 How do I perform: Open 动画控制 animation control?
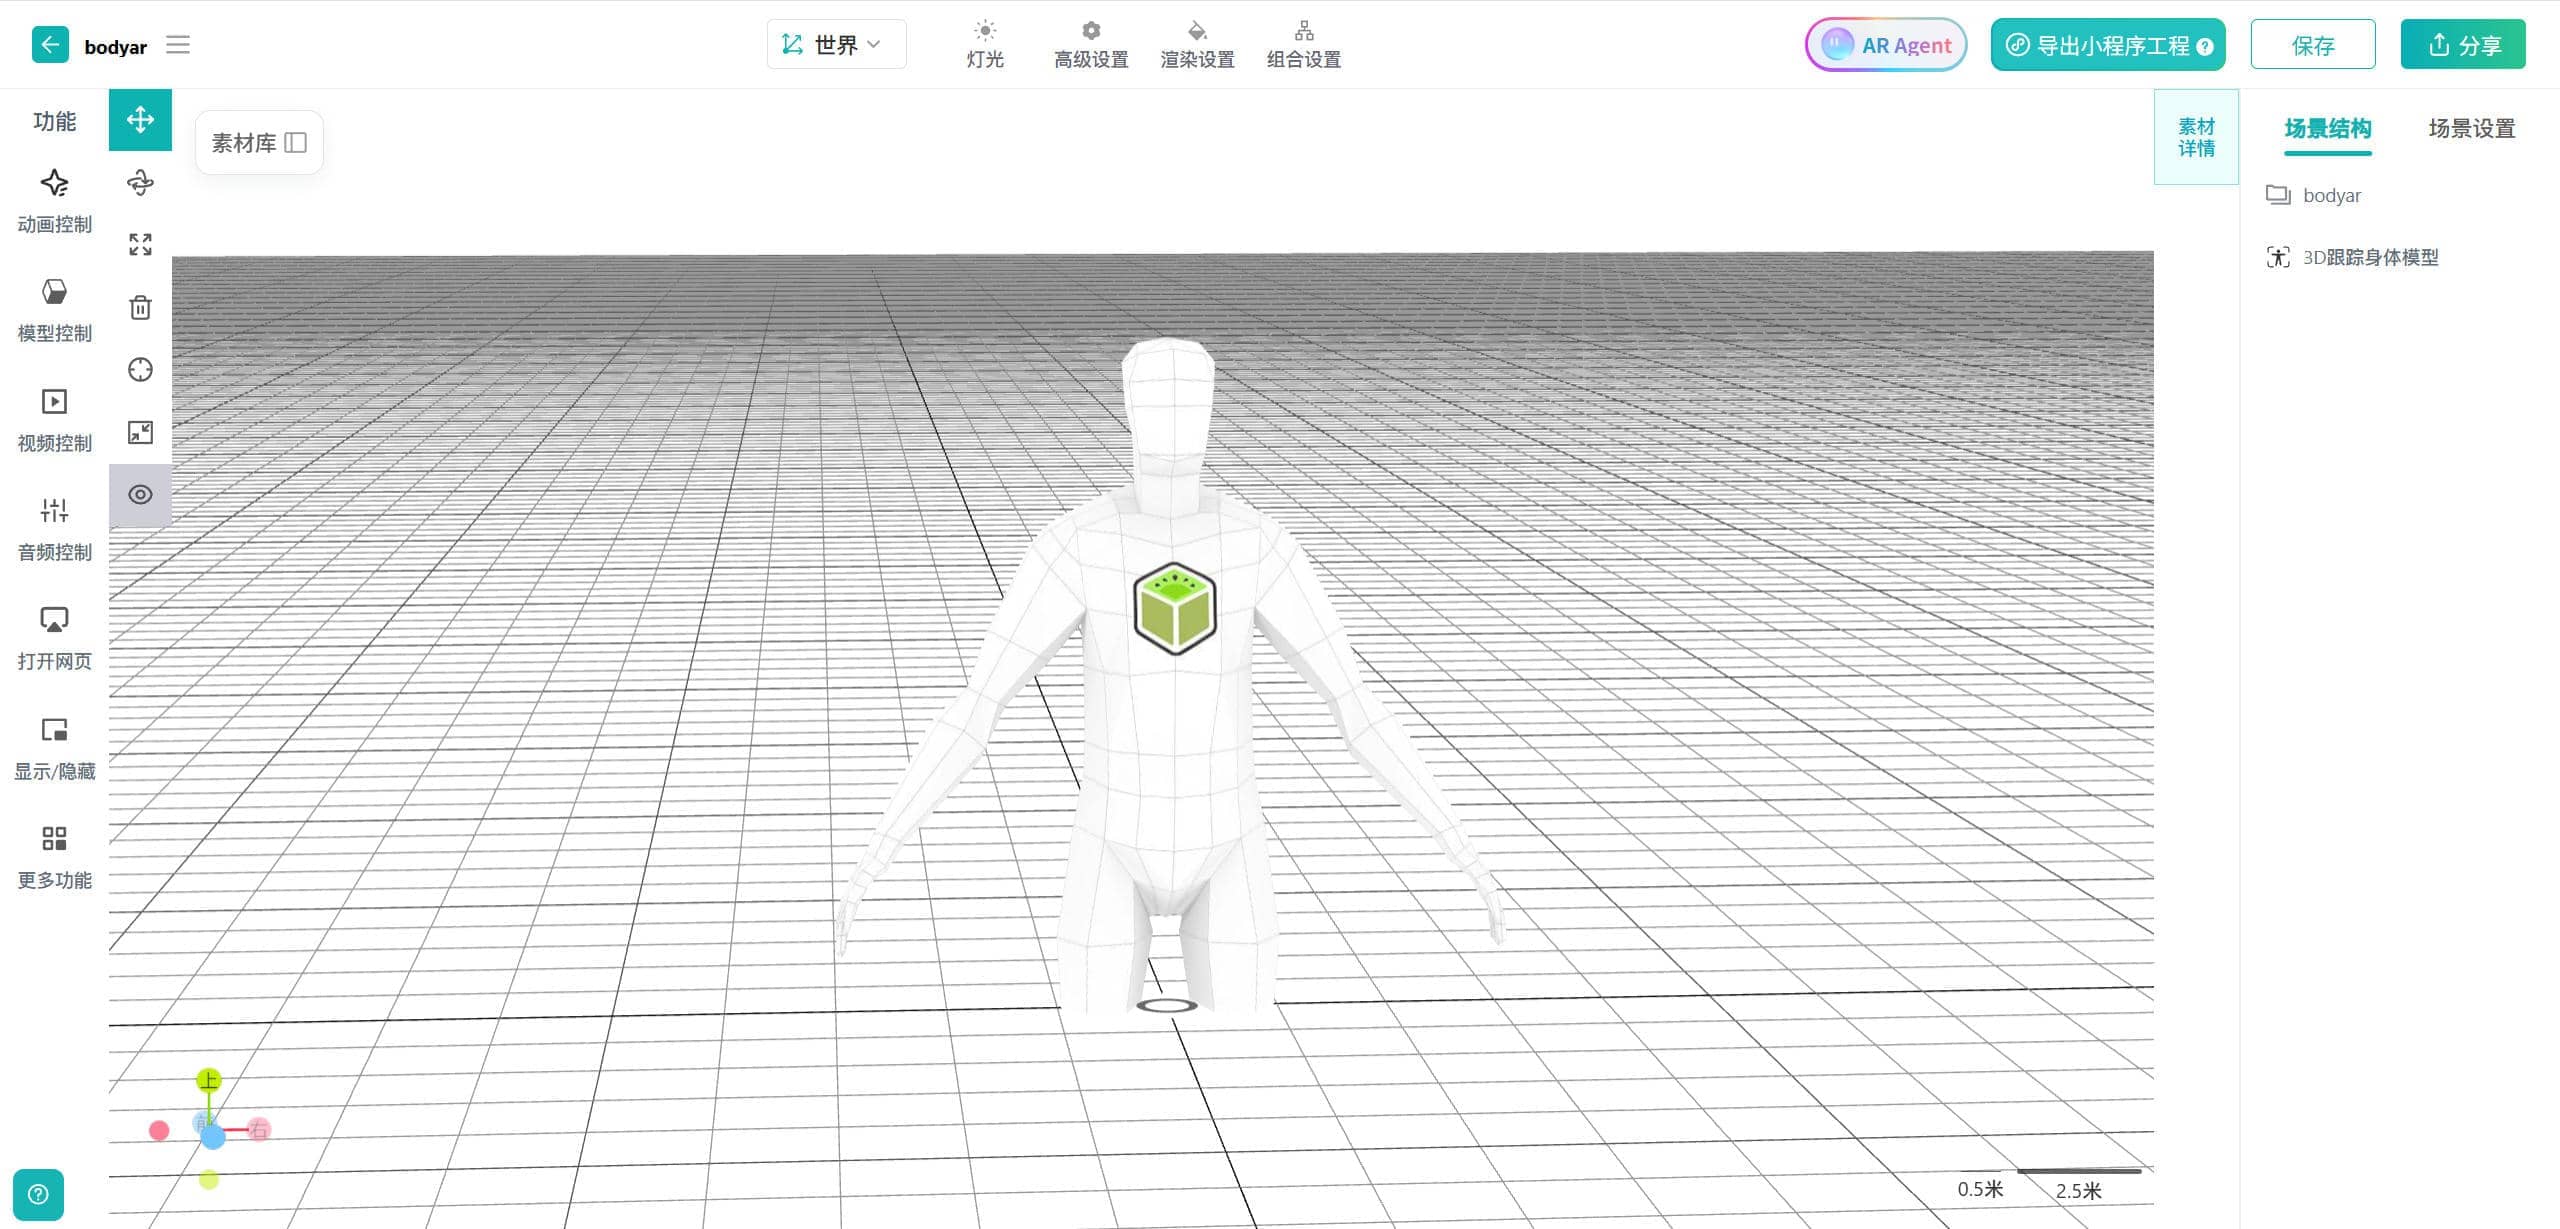(x=54, y=201)
